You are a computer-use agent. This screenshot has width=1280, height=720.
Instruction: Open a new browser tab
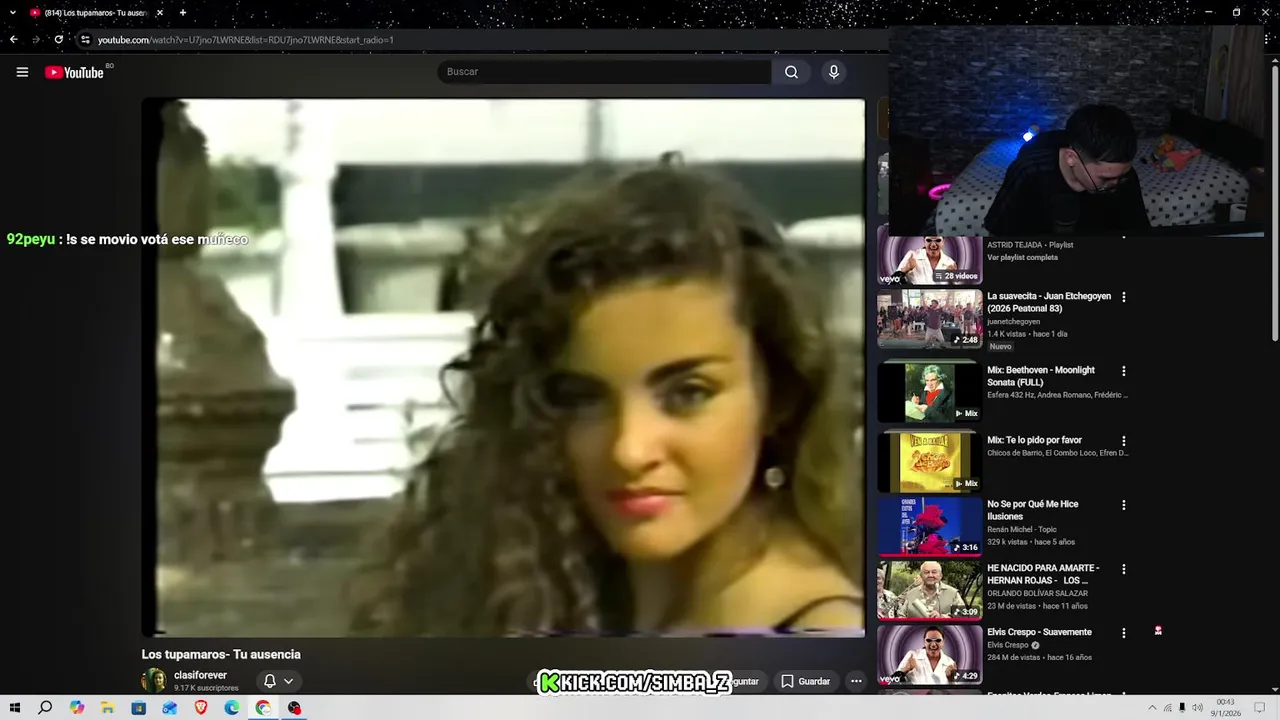(183, 13)
